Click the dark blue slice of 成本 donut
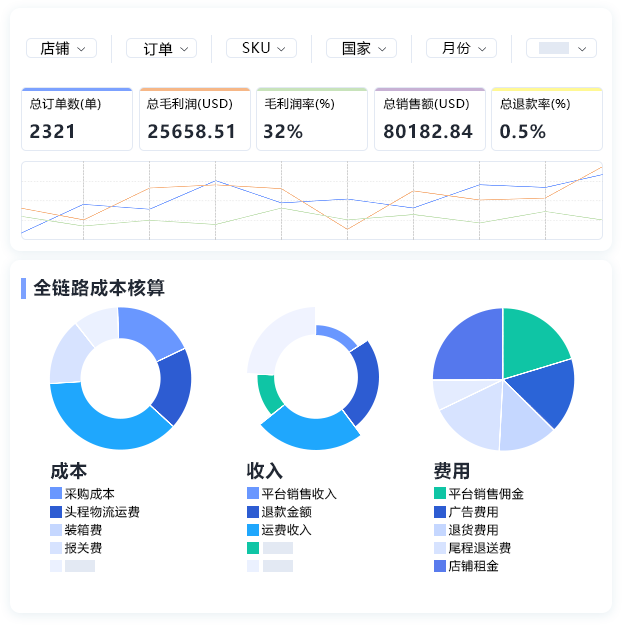This screenshot has height=625, width=622. 175,386
